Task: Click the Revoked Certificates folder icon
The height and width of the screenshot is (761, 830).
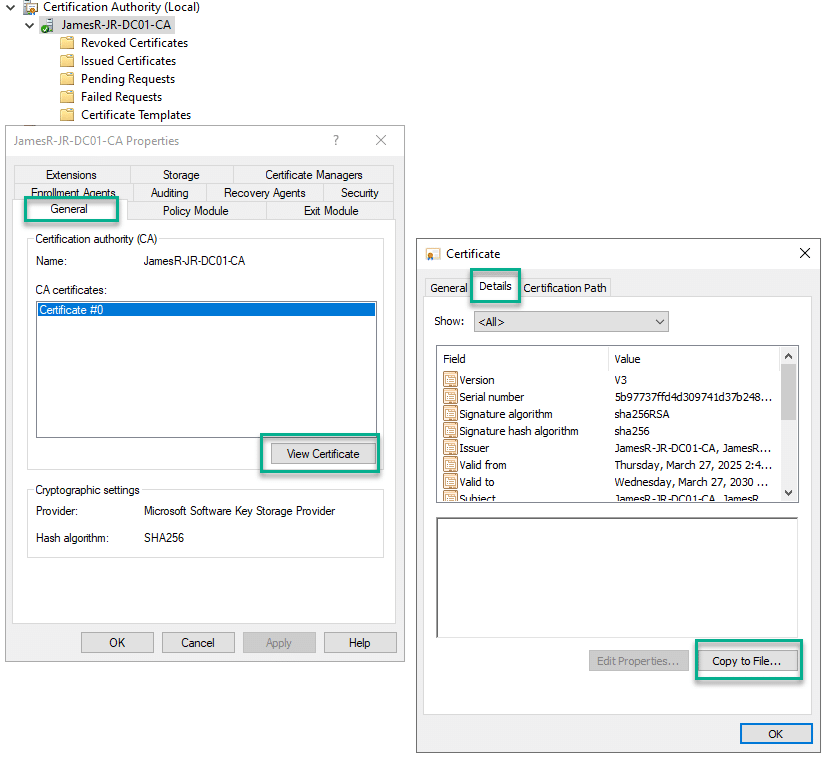Action: pyautogui.click(x=67, y=43)
